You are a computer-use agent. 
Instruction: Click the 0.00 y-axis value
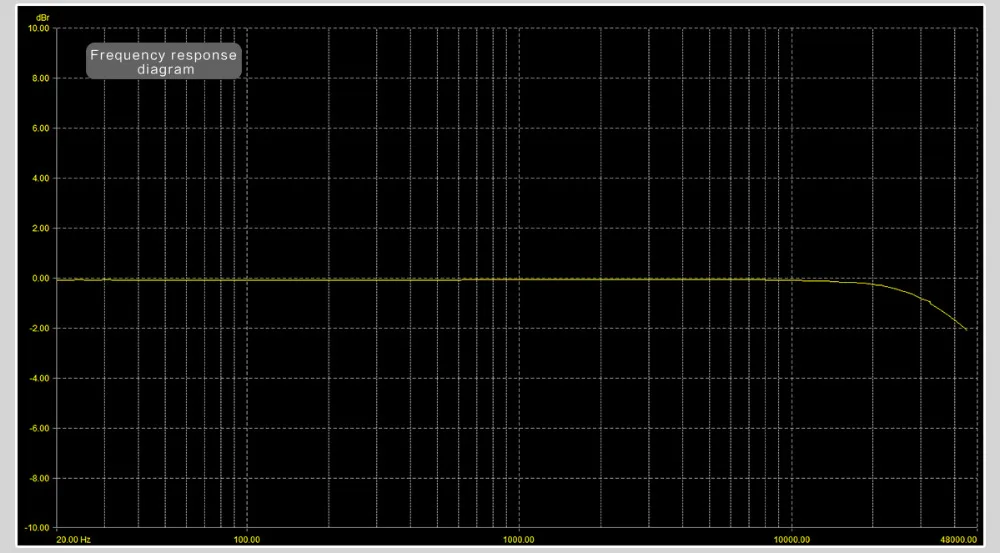tap(41, 278)
